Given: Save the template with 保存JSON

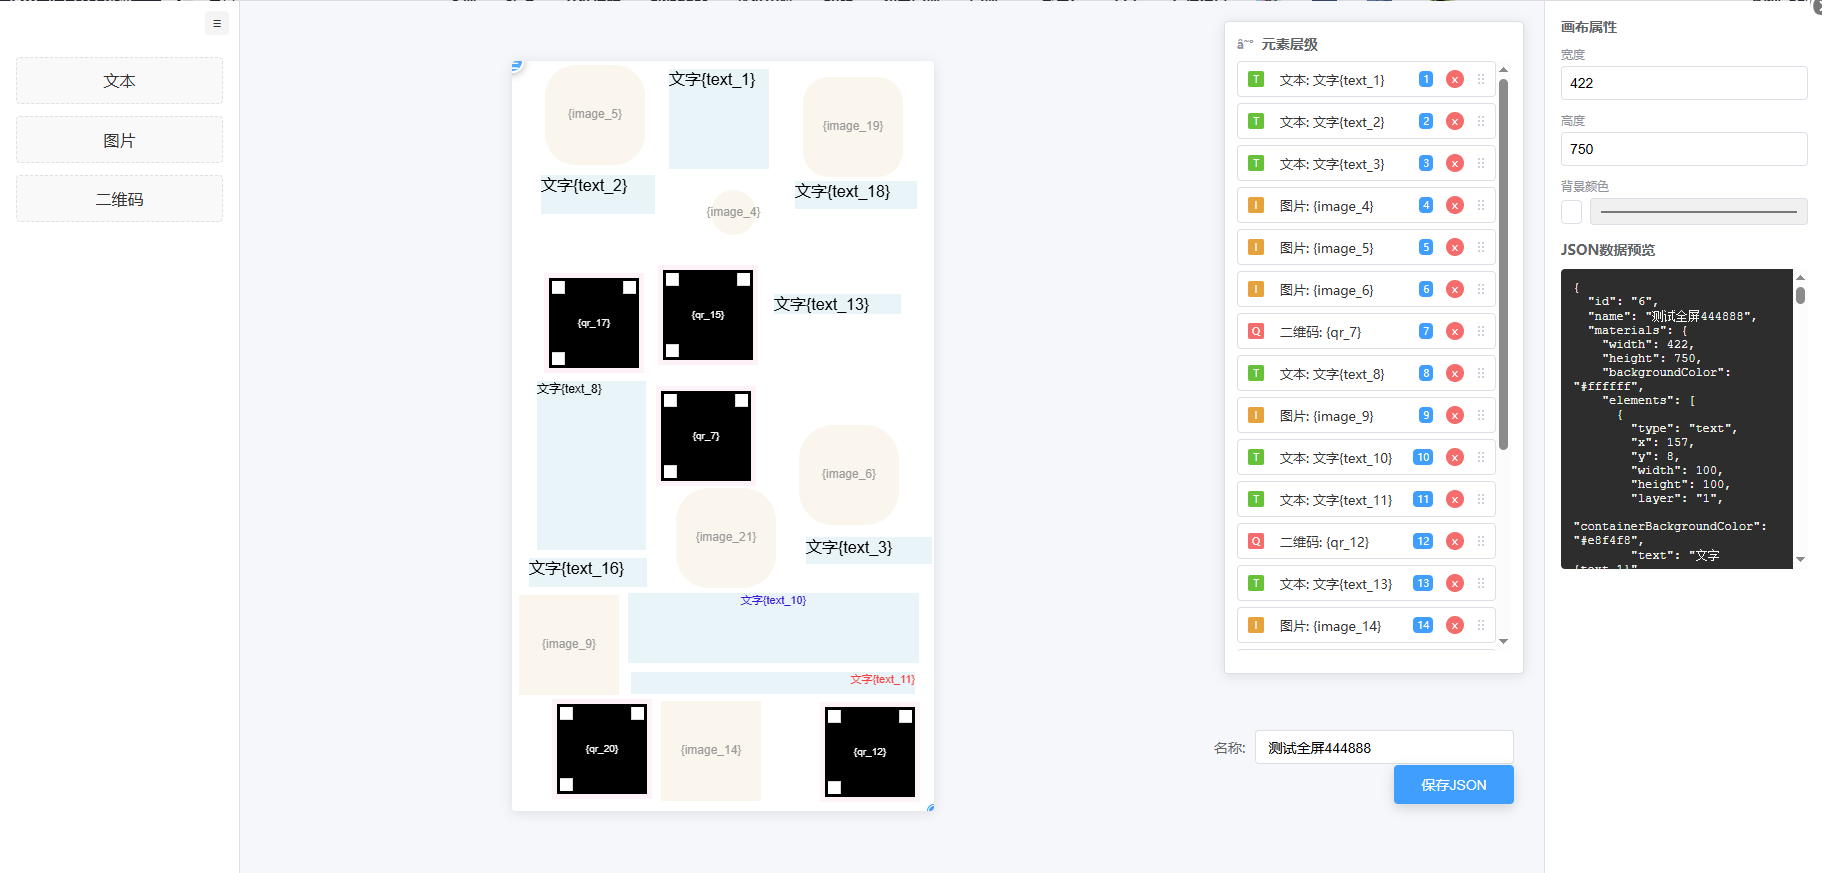Looking at the screenshot, I should point(1454,785).
